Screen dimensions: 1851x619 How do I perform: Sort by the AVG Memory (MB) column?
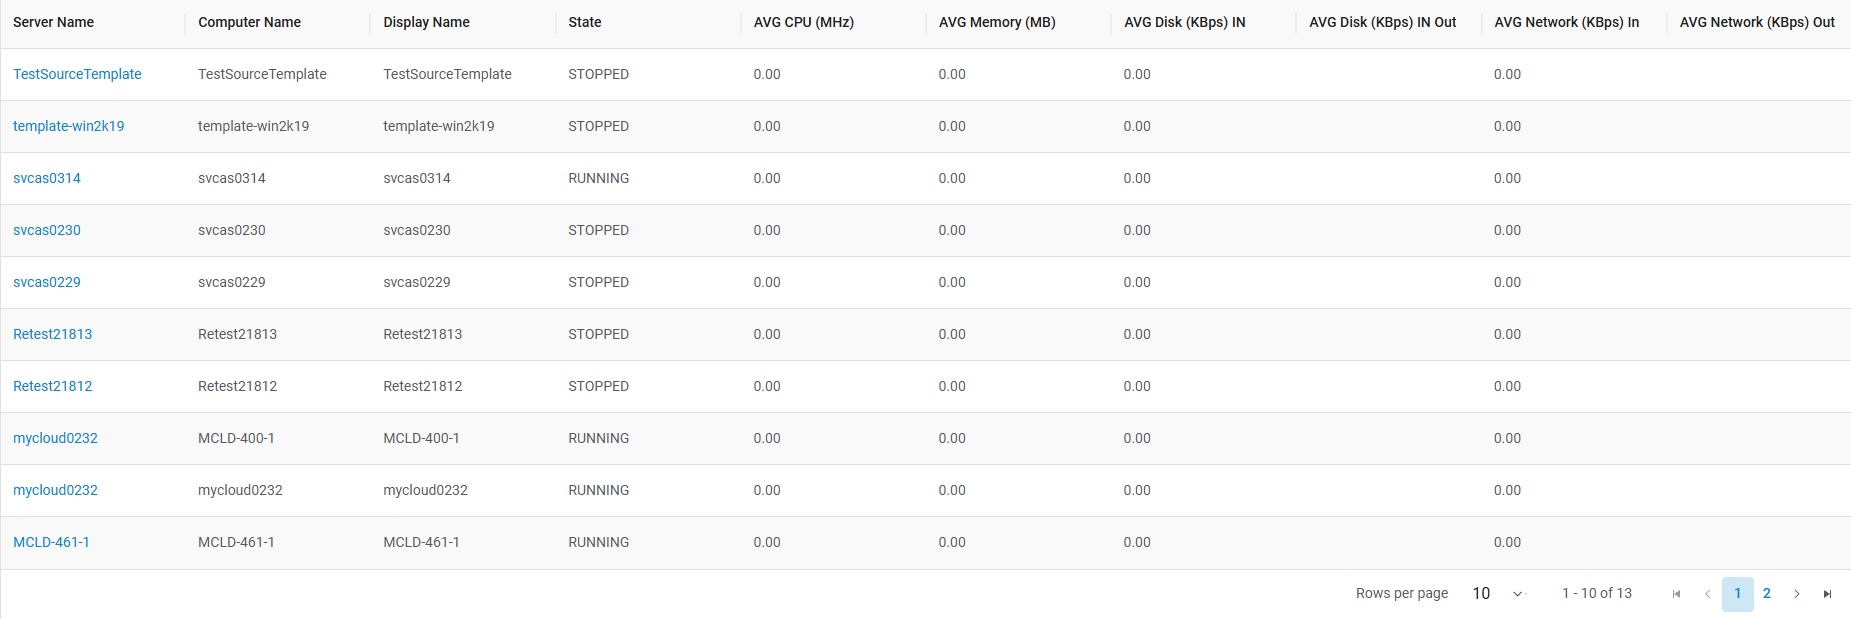(x=997, y=22)
